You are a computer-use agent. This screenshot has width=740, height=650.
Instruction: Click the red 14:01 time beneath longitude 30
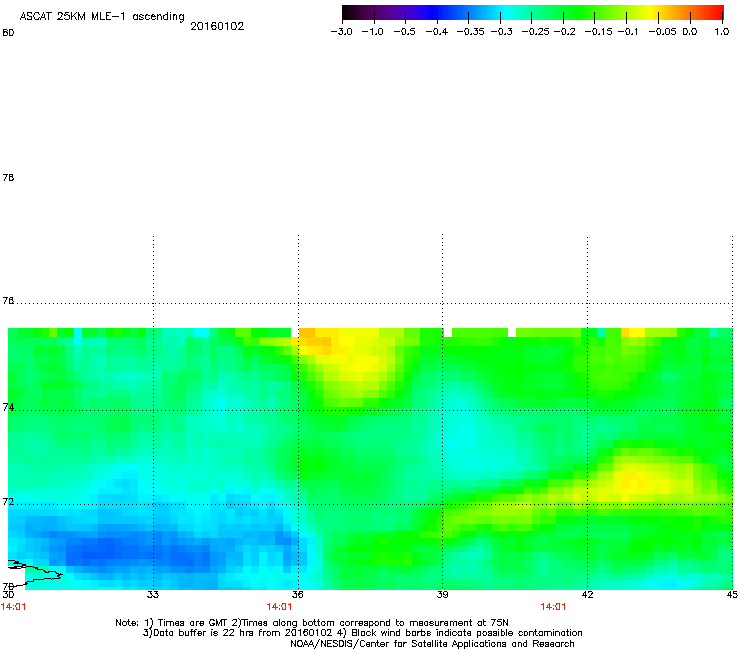[13, 607]
